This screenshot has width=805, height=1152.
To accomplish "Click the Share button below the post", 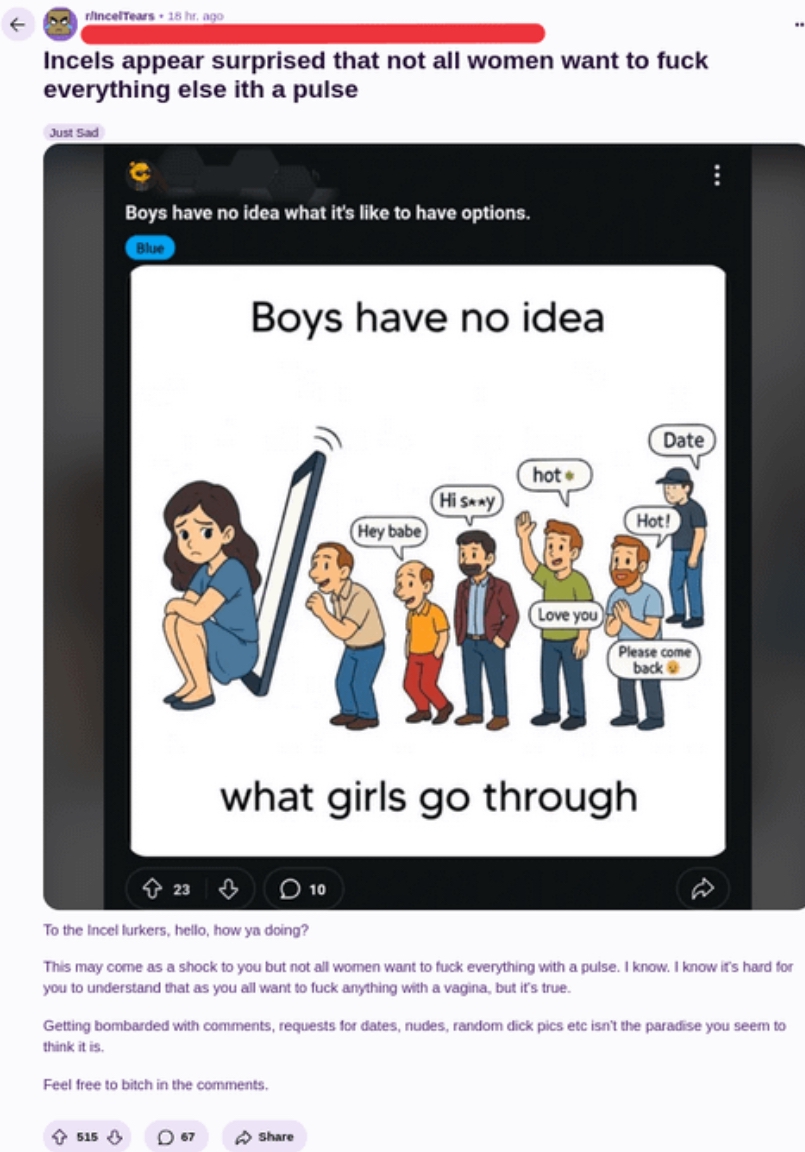I will point(264,1137).
